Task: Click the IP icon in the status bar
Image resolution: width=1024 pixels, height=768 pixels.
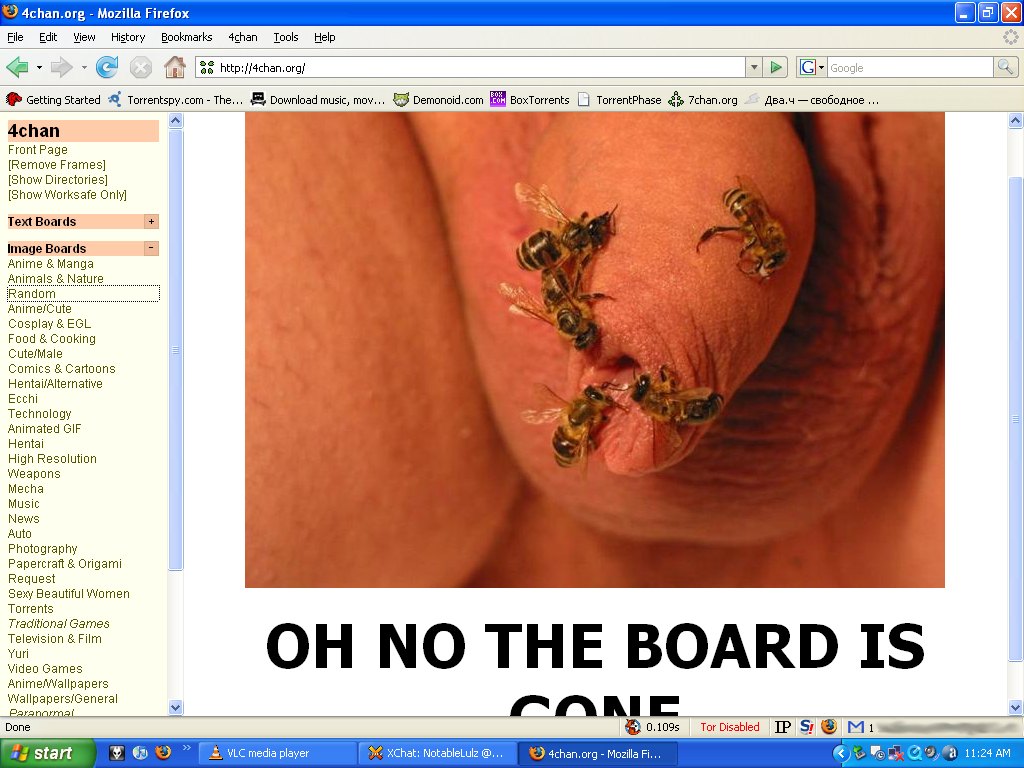Action: (783, 727)
